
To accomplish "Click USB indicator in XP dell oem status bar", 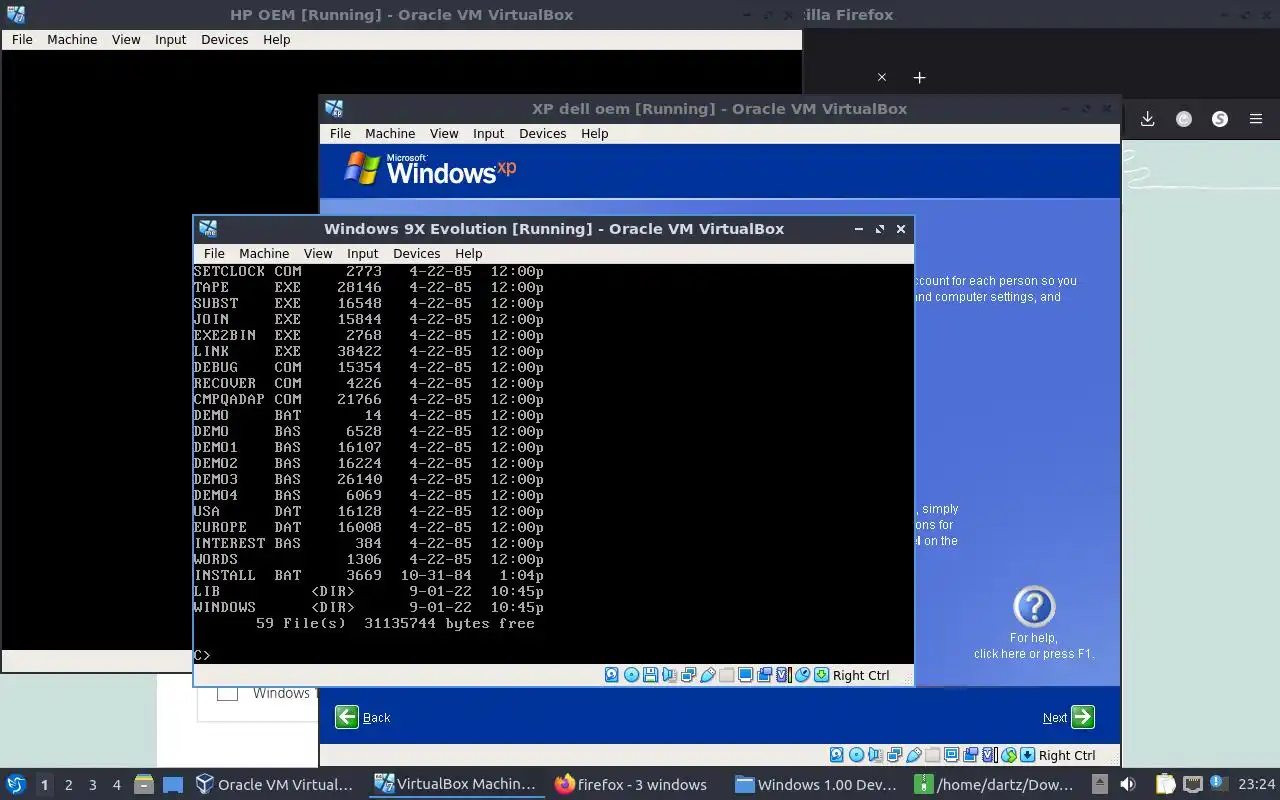I will pyautogui.click(x=914, y=755).
